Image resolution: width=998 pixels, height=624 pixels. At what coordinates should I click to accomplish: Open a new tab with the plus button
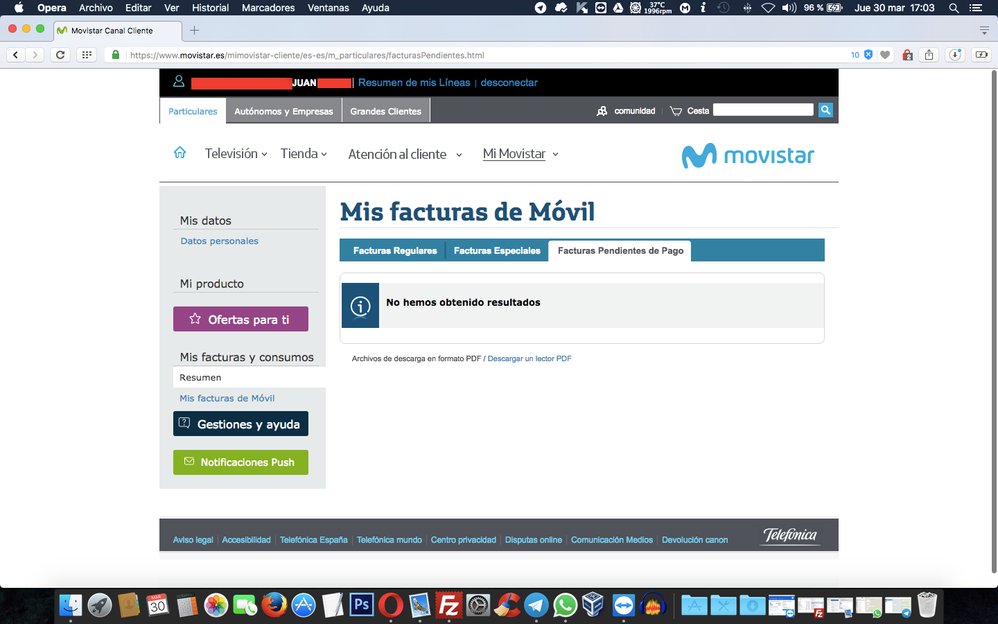click(x=194, y=31)
